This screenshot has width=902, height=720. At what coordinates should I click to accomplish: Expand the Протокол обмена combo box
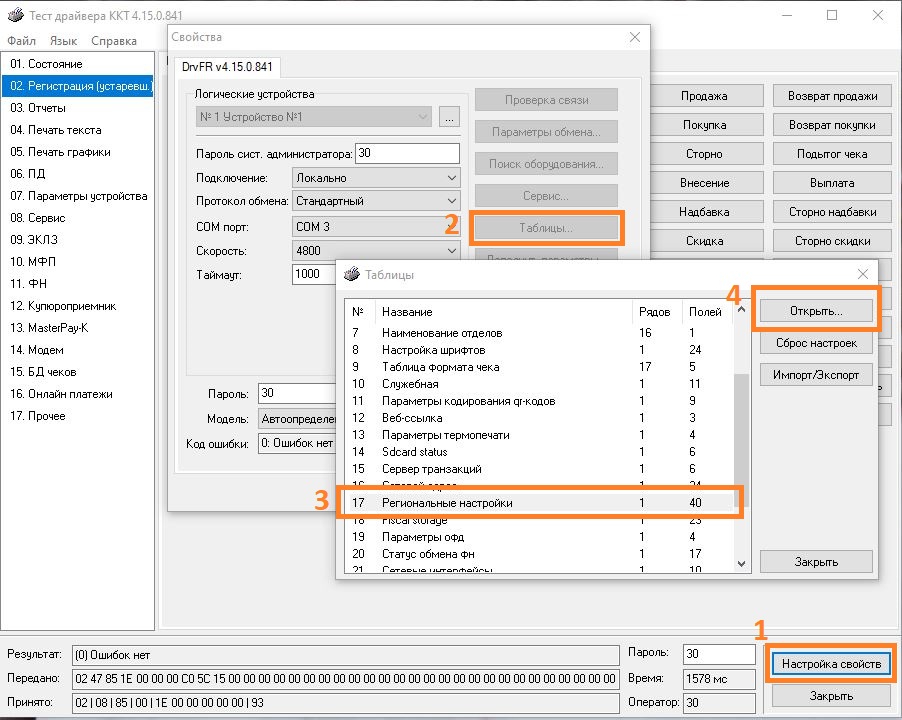375,201
